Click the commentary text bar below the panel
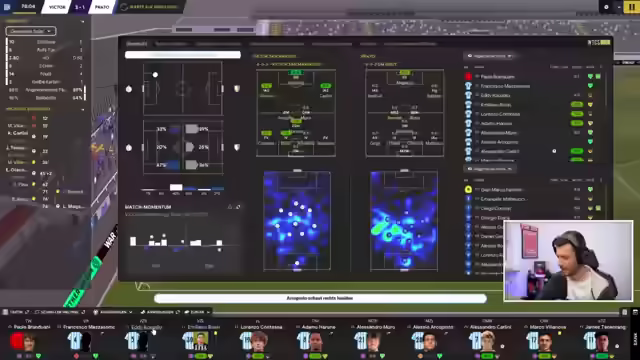The image size is (640, 360). 320,298
